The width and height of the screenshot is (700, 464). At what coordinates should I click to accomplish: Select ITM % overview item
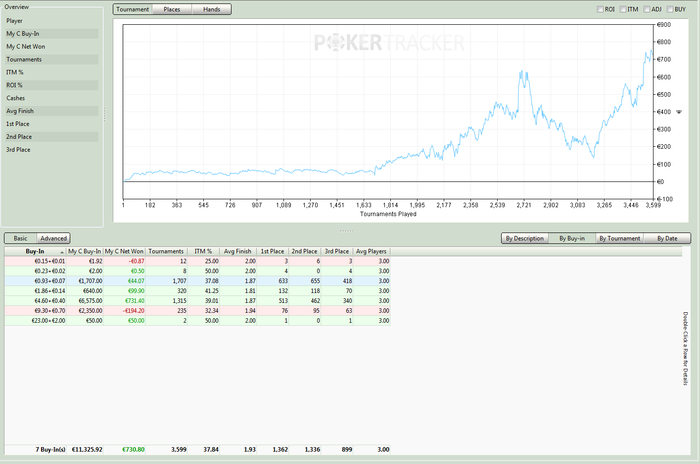point(51,72)
